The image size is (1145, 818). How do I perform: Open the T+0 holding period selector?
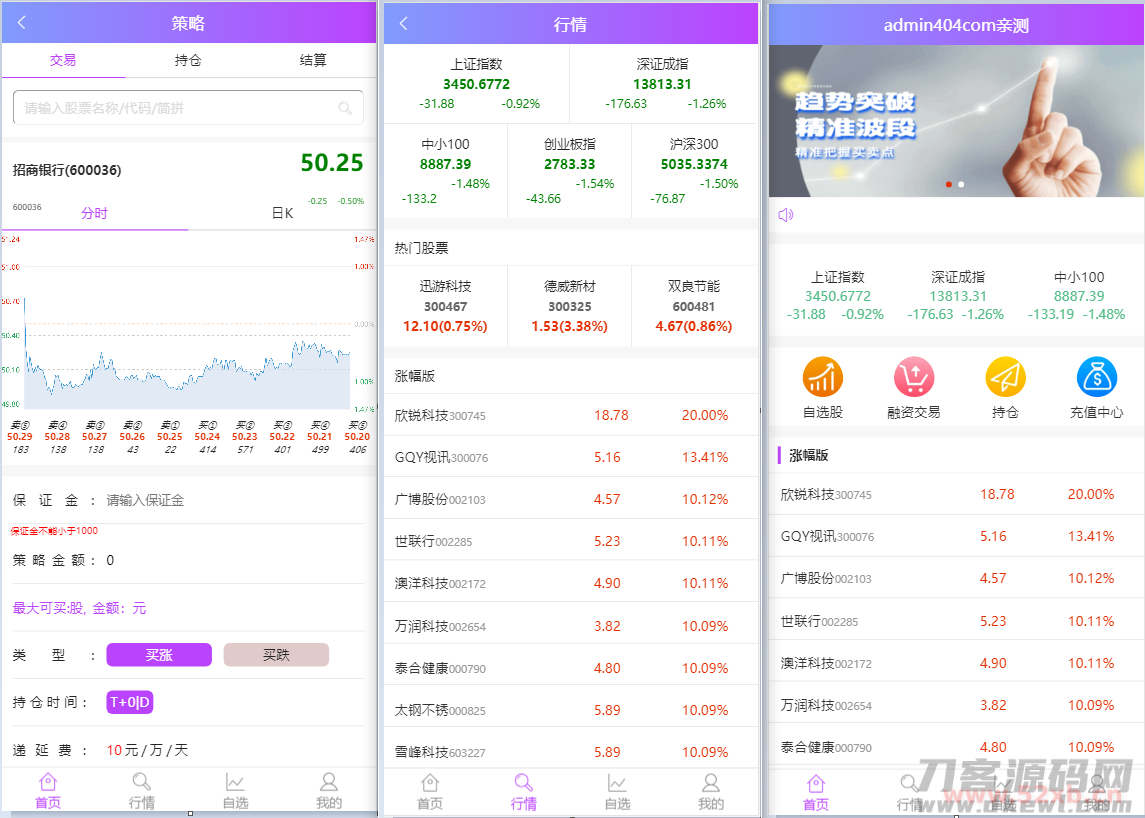pyautogui.click(x=129, y=702)
